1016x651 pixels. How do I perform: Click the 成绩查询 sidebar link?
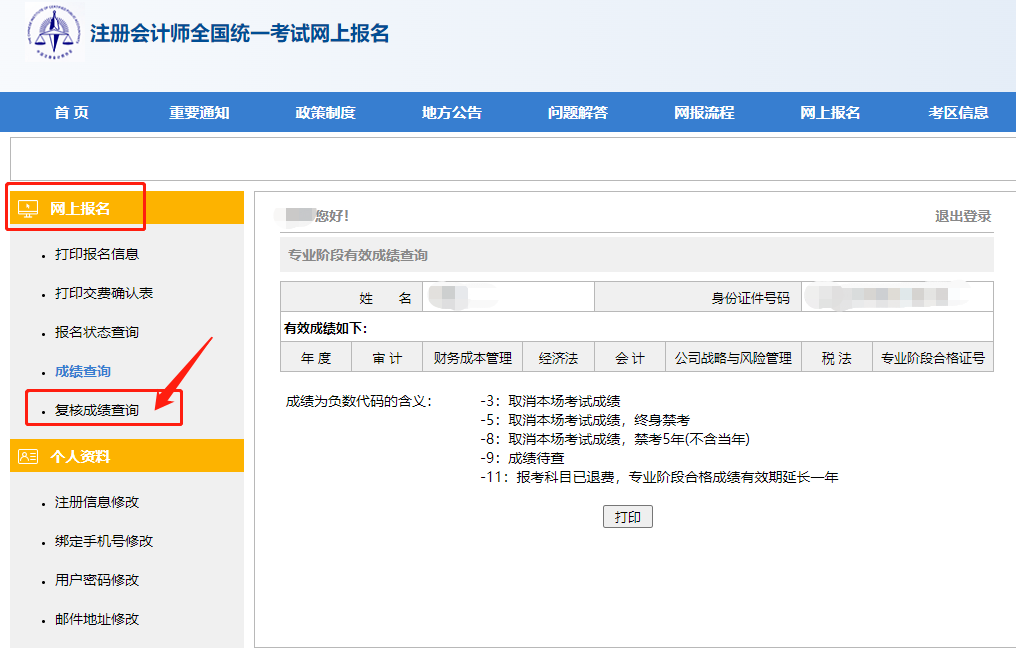tap(83, 371)
